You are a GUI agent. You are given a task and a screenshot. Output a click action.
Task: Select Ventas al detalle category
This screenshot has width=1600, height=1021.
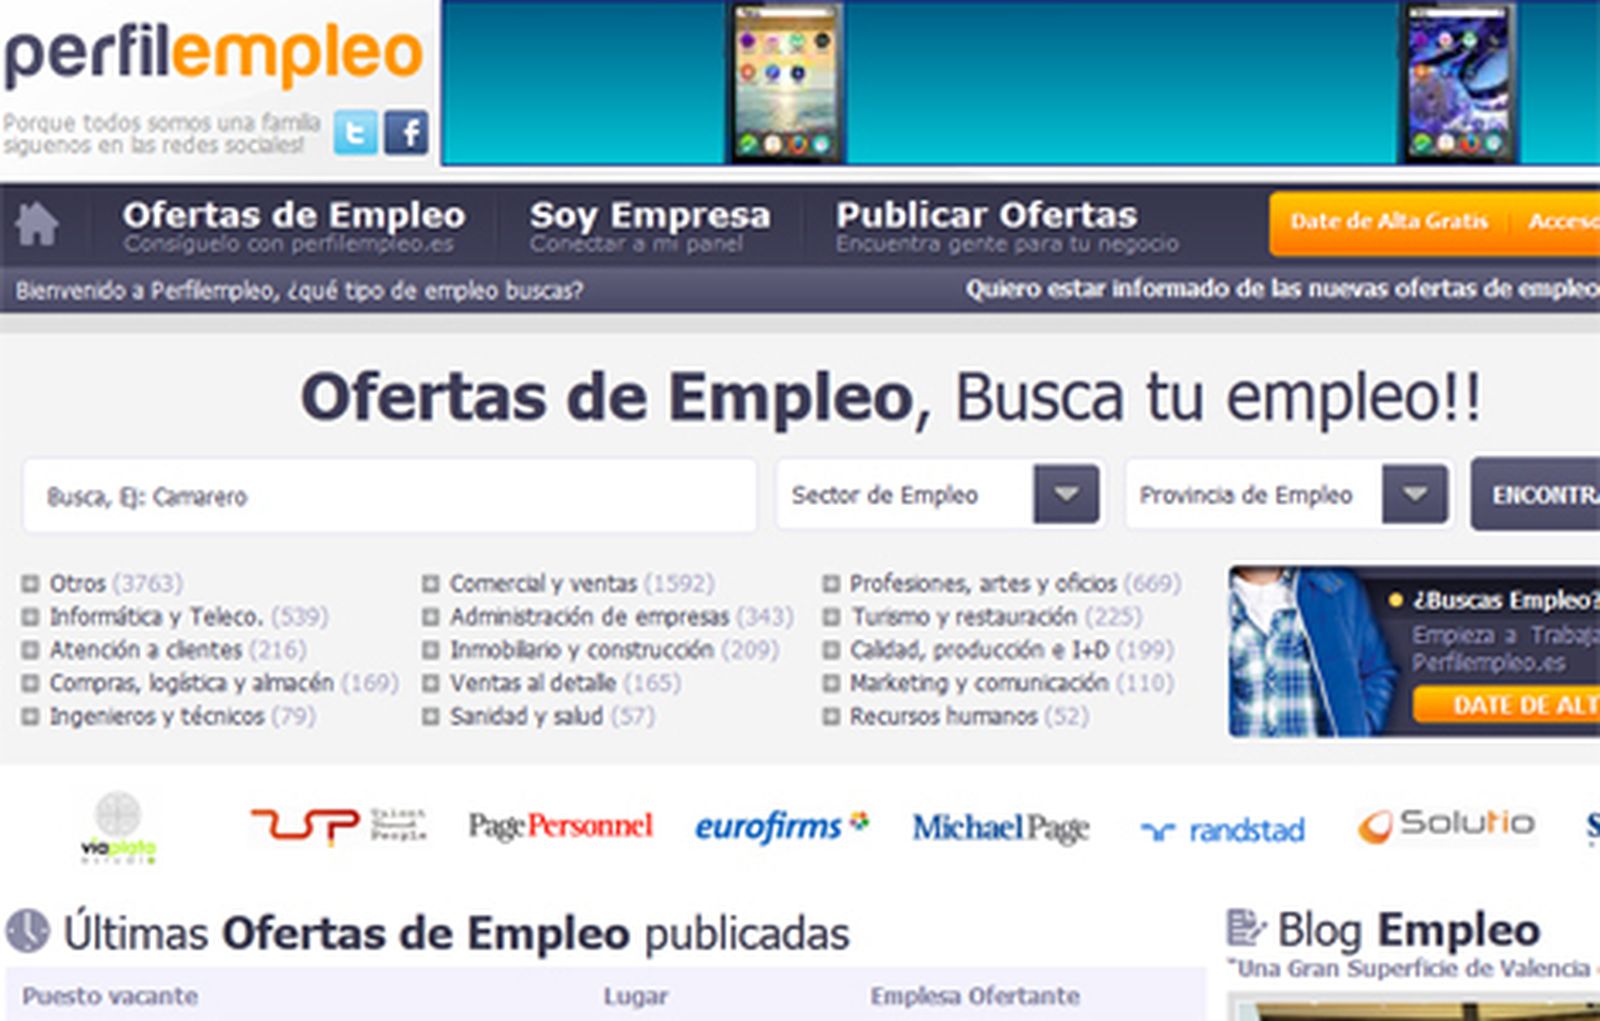(x=565, y=683)
